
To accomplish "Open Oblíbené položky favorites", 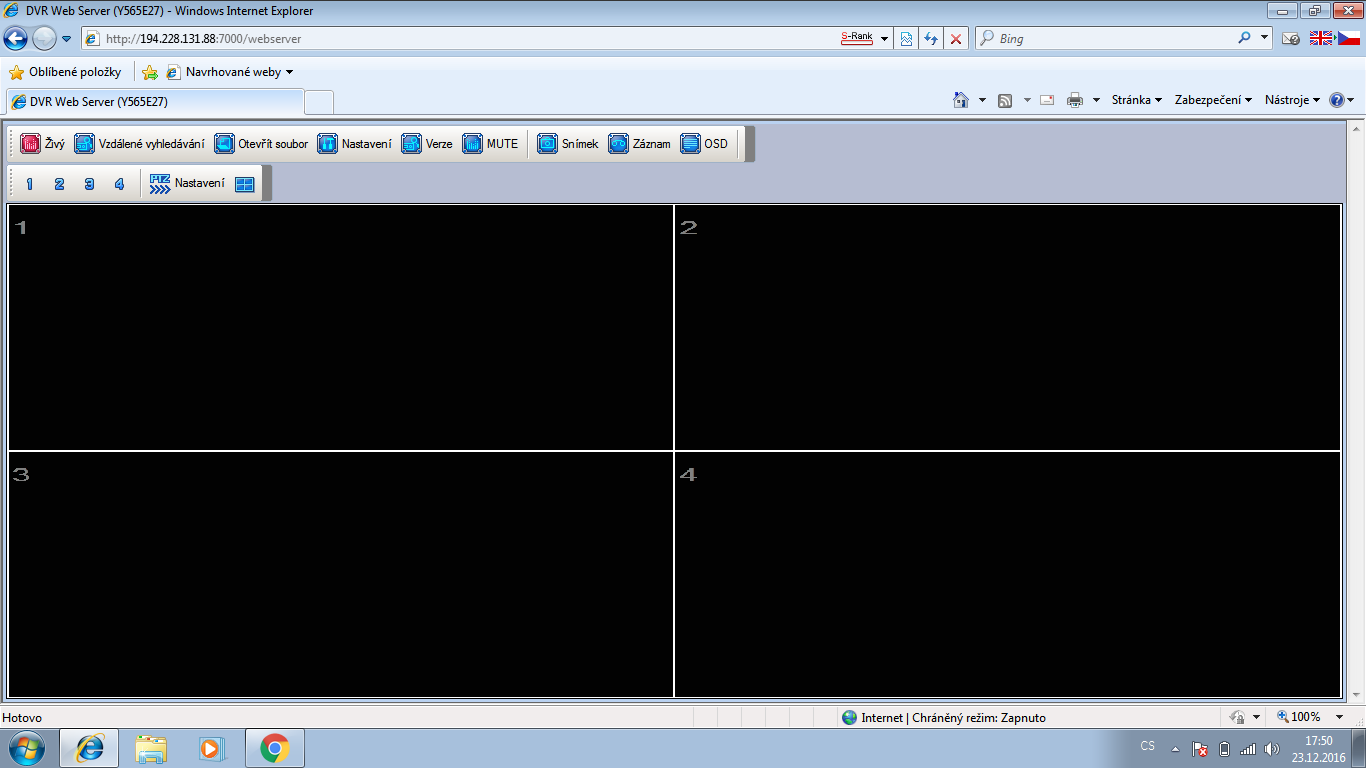I will (x=65, y=72).
